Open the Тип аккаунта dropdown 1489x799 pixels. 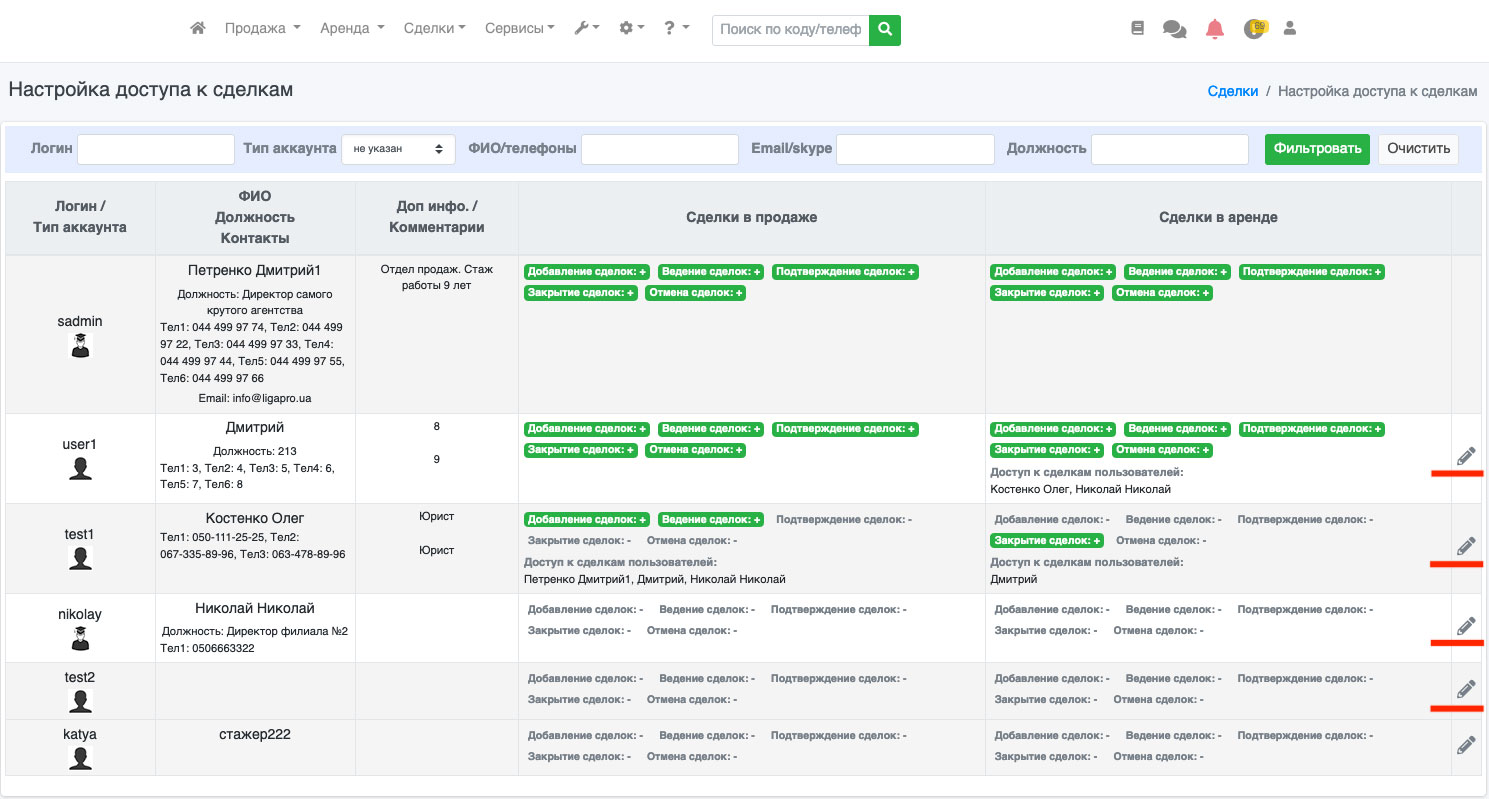coord(398,149)
